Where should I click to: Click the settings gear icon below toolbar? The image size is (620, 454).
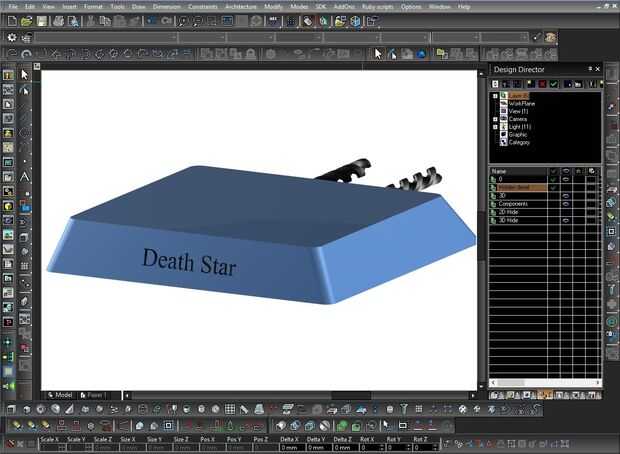click(x=12, y=37)
